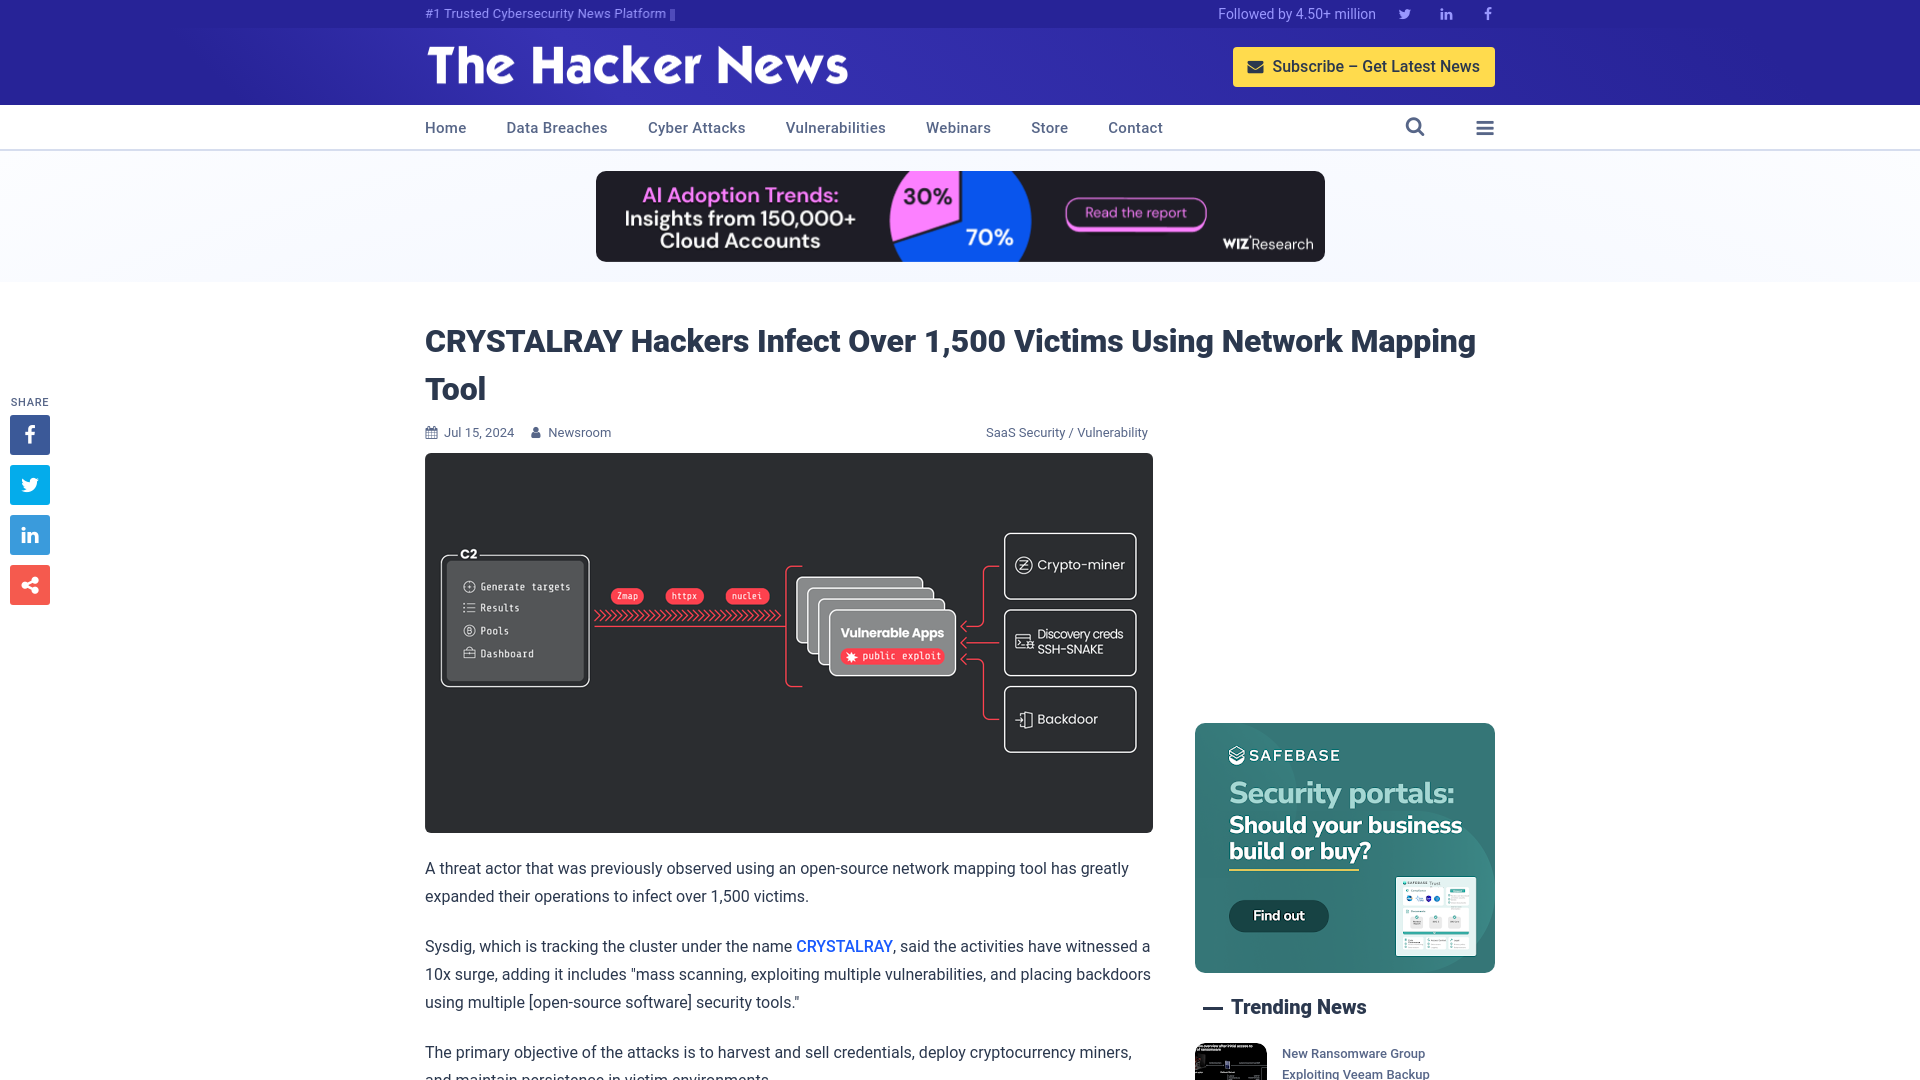Screen dimensions: 1920x1080
Task: Click the Home menu tab
Action: pos(444,127)
